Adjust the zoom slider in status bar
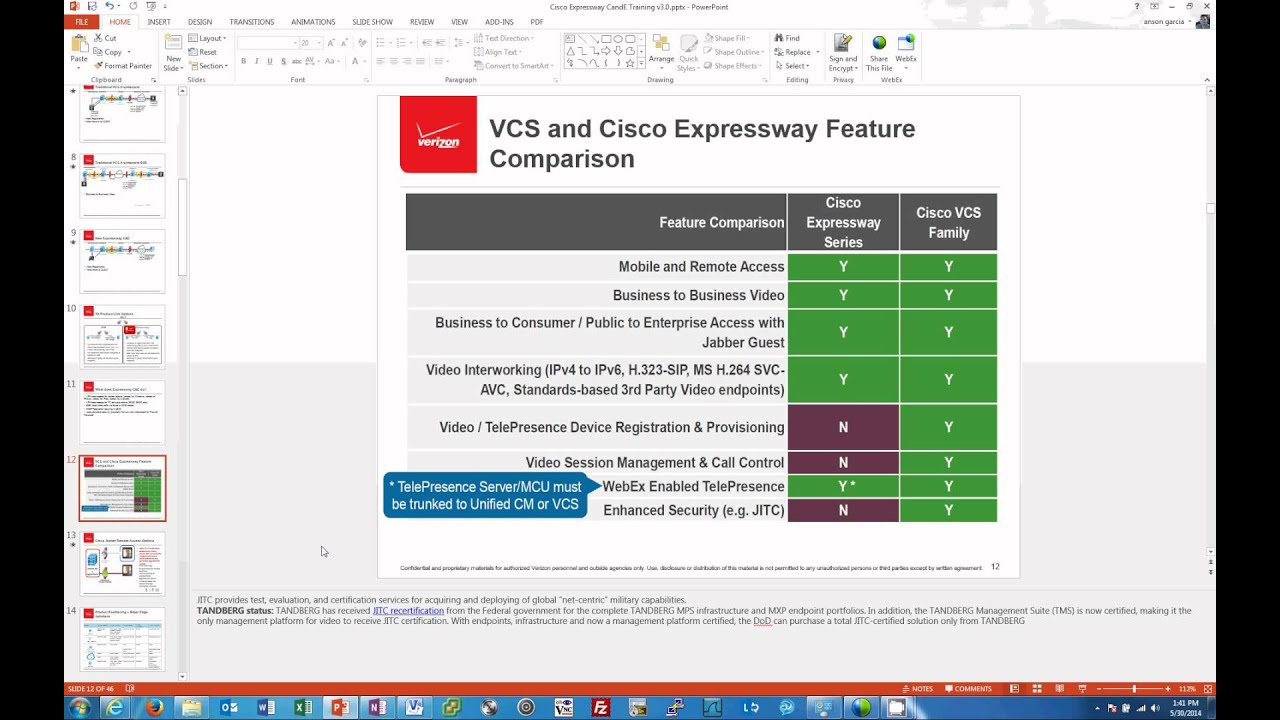1280x720 pixels. click(1135, 689)
